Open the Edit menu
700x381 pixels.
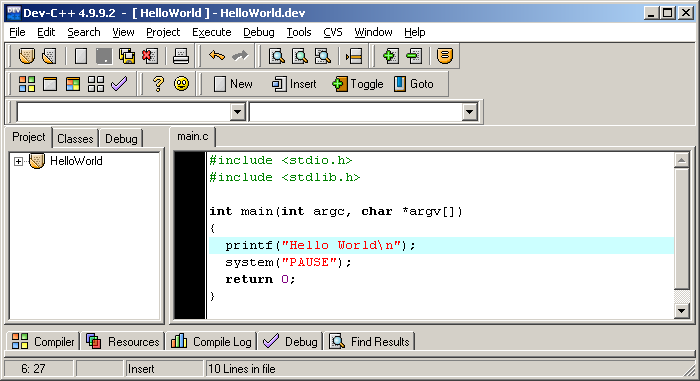(x=46, y=32)
